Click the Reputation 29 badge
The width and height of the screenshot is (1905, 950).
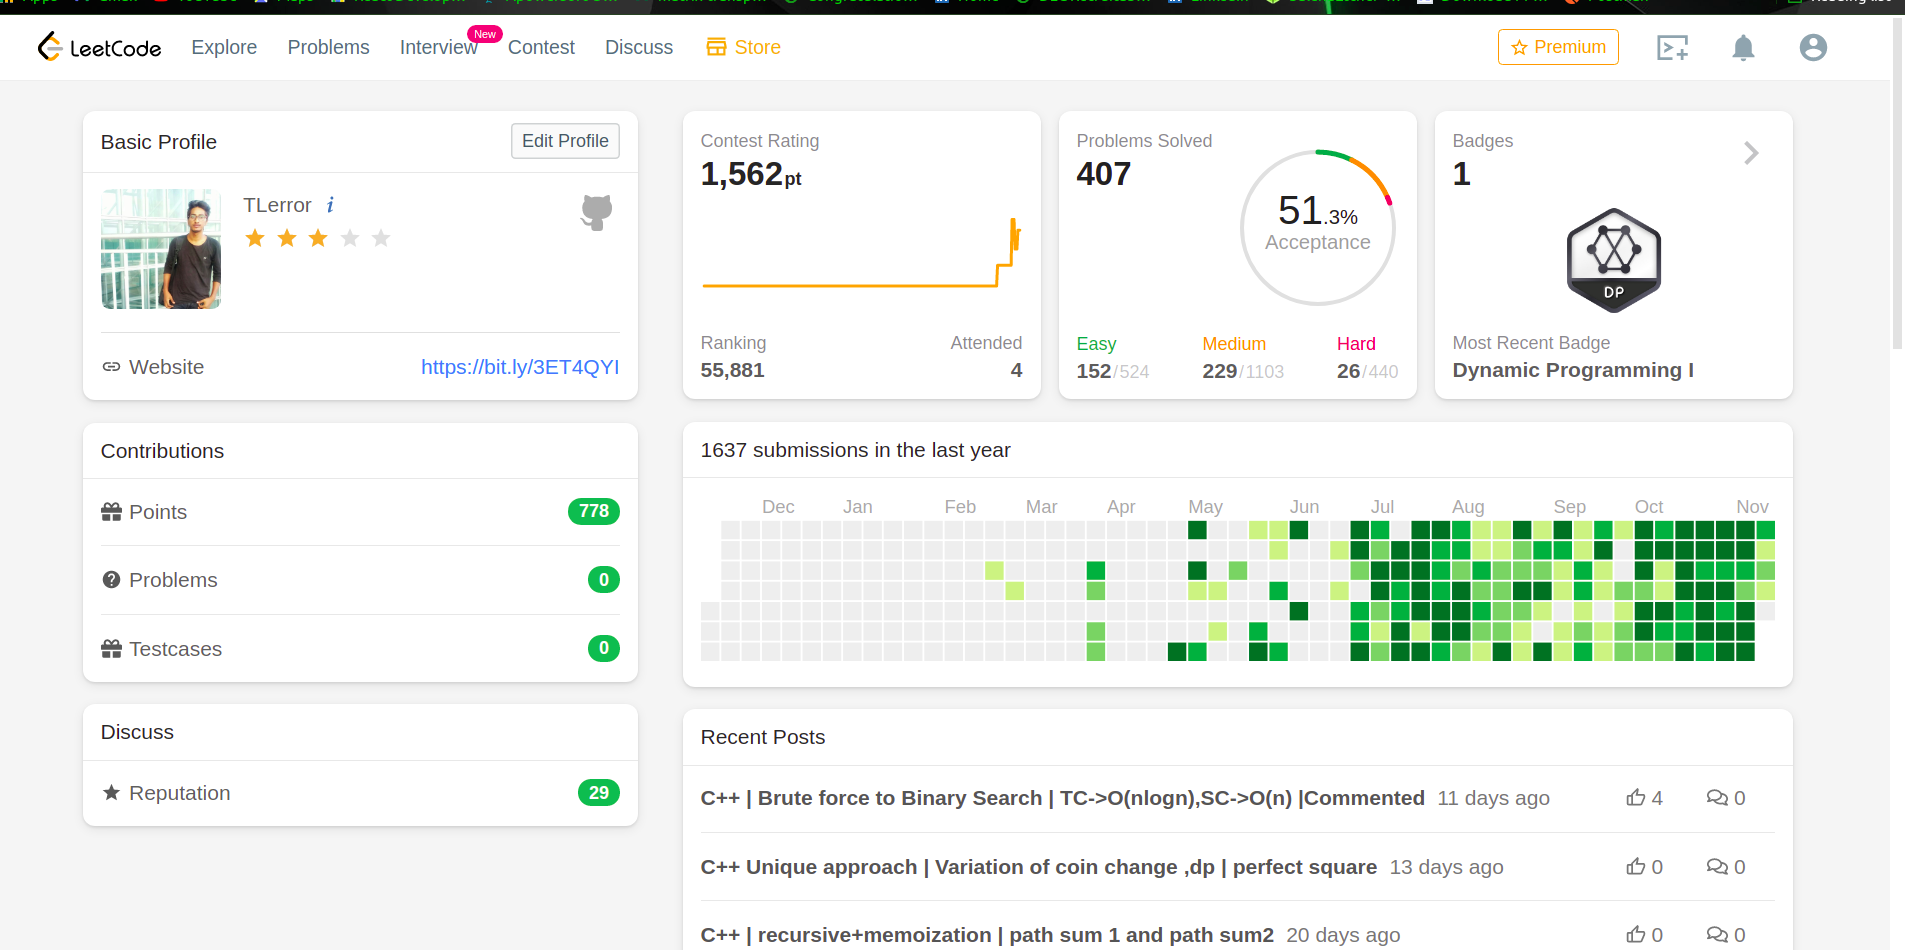[x=599, y=793]
